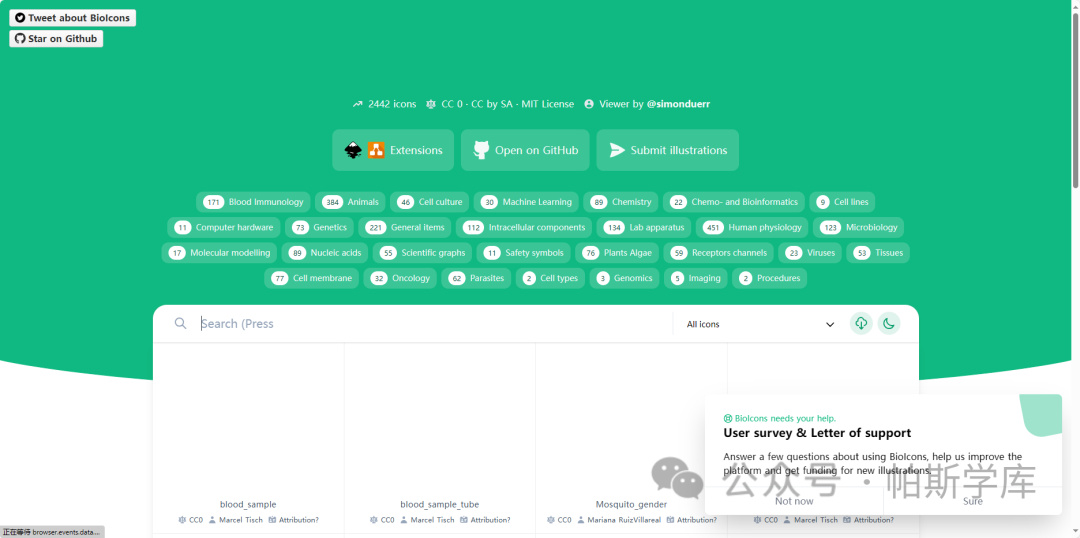Select the Genomics category
Screen dimensions: 1080x538
pyautogui.click(x=624, y=278)
